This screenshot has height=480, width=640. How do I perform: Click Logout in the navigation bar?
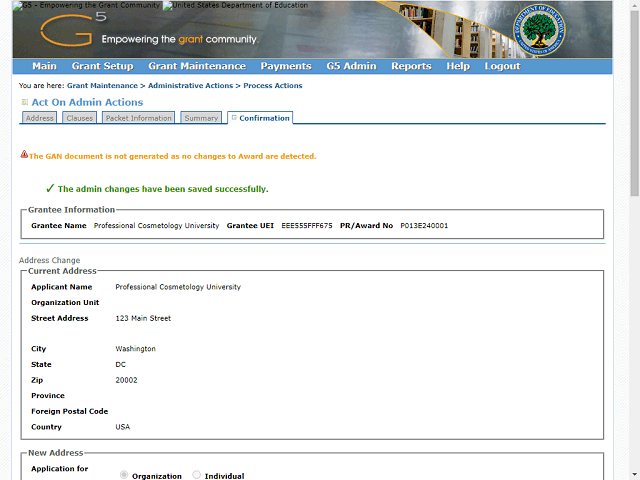click(502, 66)
